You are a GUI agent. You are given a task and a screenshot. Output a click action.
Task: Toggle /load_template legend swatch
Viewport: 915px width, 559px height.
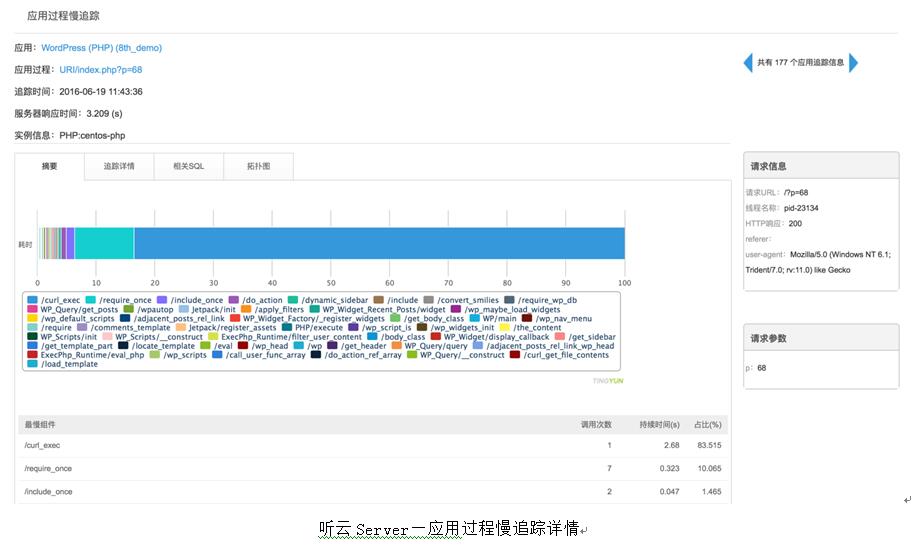tap(33, 364)
